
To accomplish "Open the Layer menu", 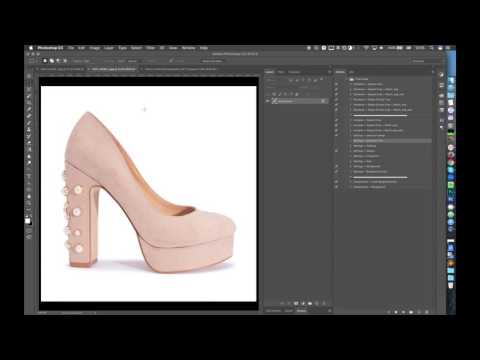I will [109, 48].
